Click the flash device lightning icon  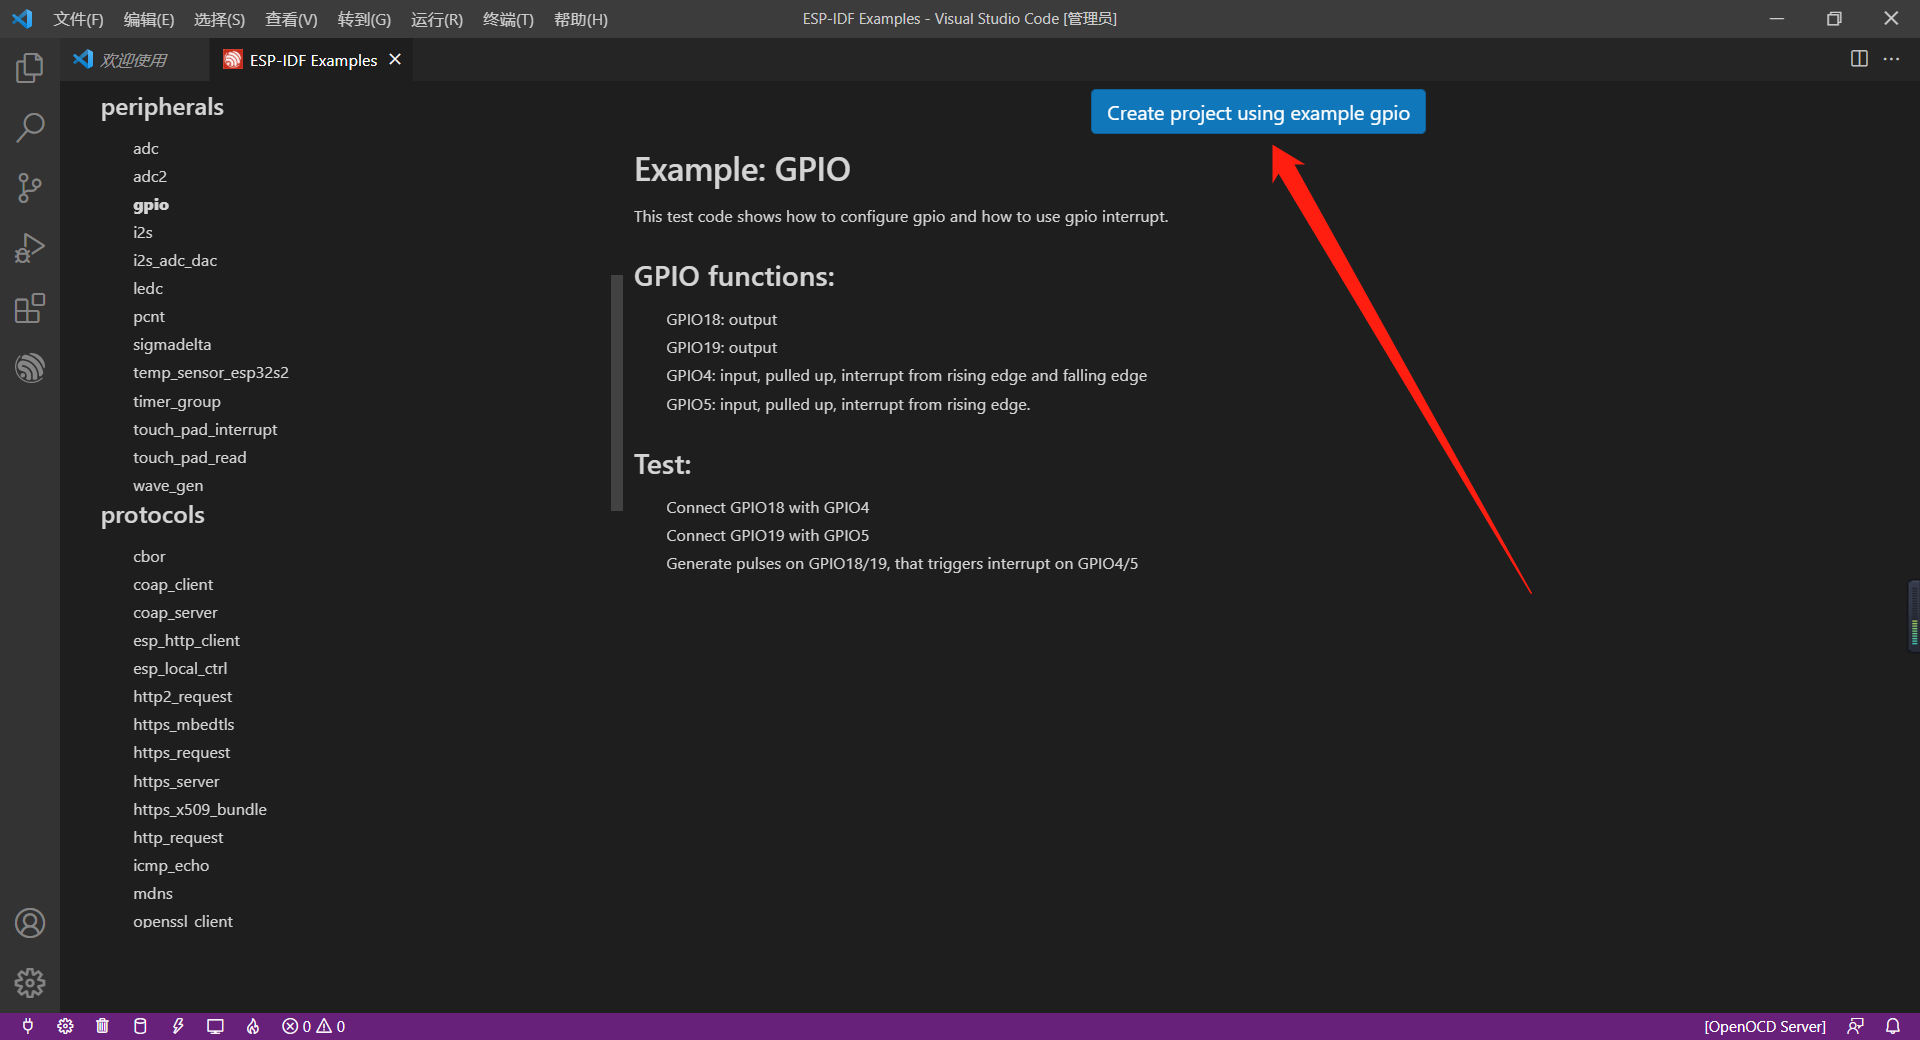point(178,1026)
